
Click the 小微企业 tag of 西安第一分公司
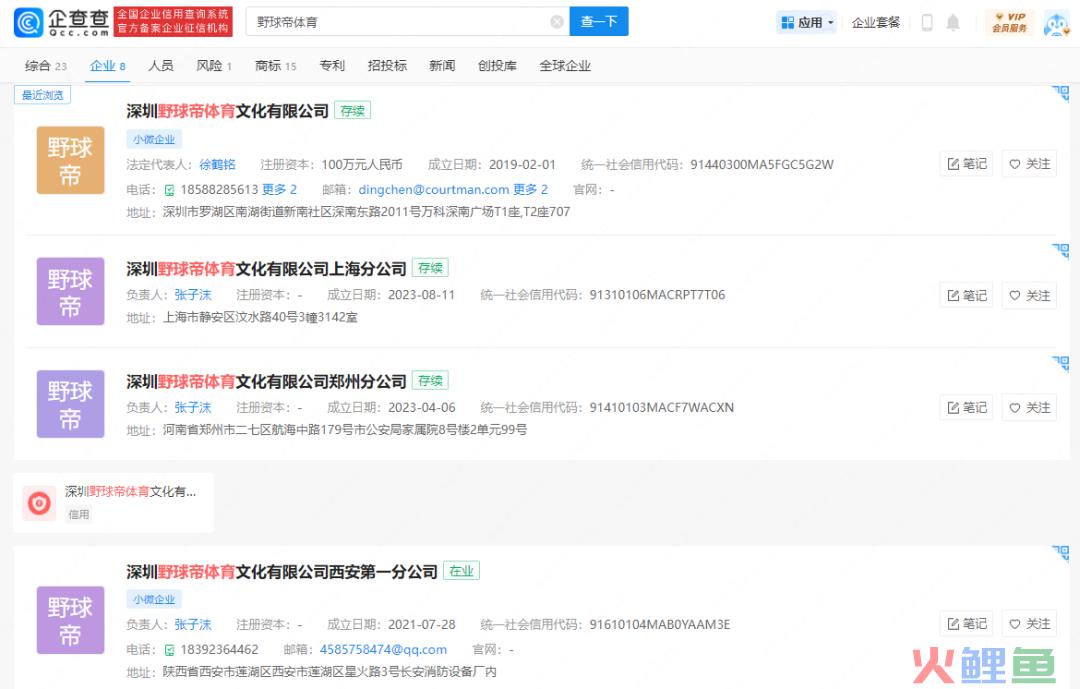coord(154,599)
